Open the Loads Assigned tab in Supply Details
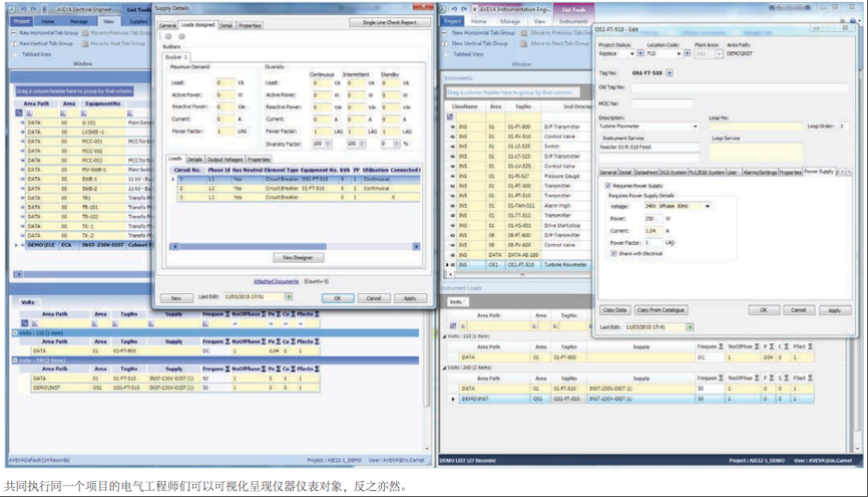The width and height of the screenshot is (868, 498). [x=198, y=25]
